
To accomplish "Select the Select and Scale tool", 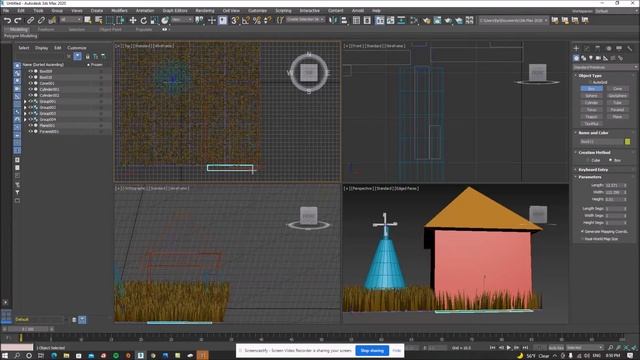I will pos(154,20).
